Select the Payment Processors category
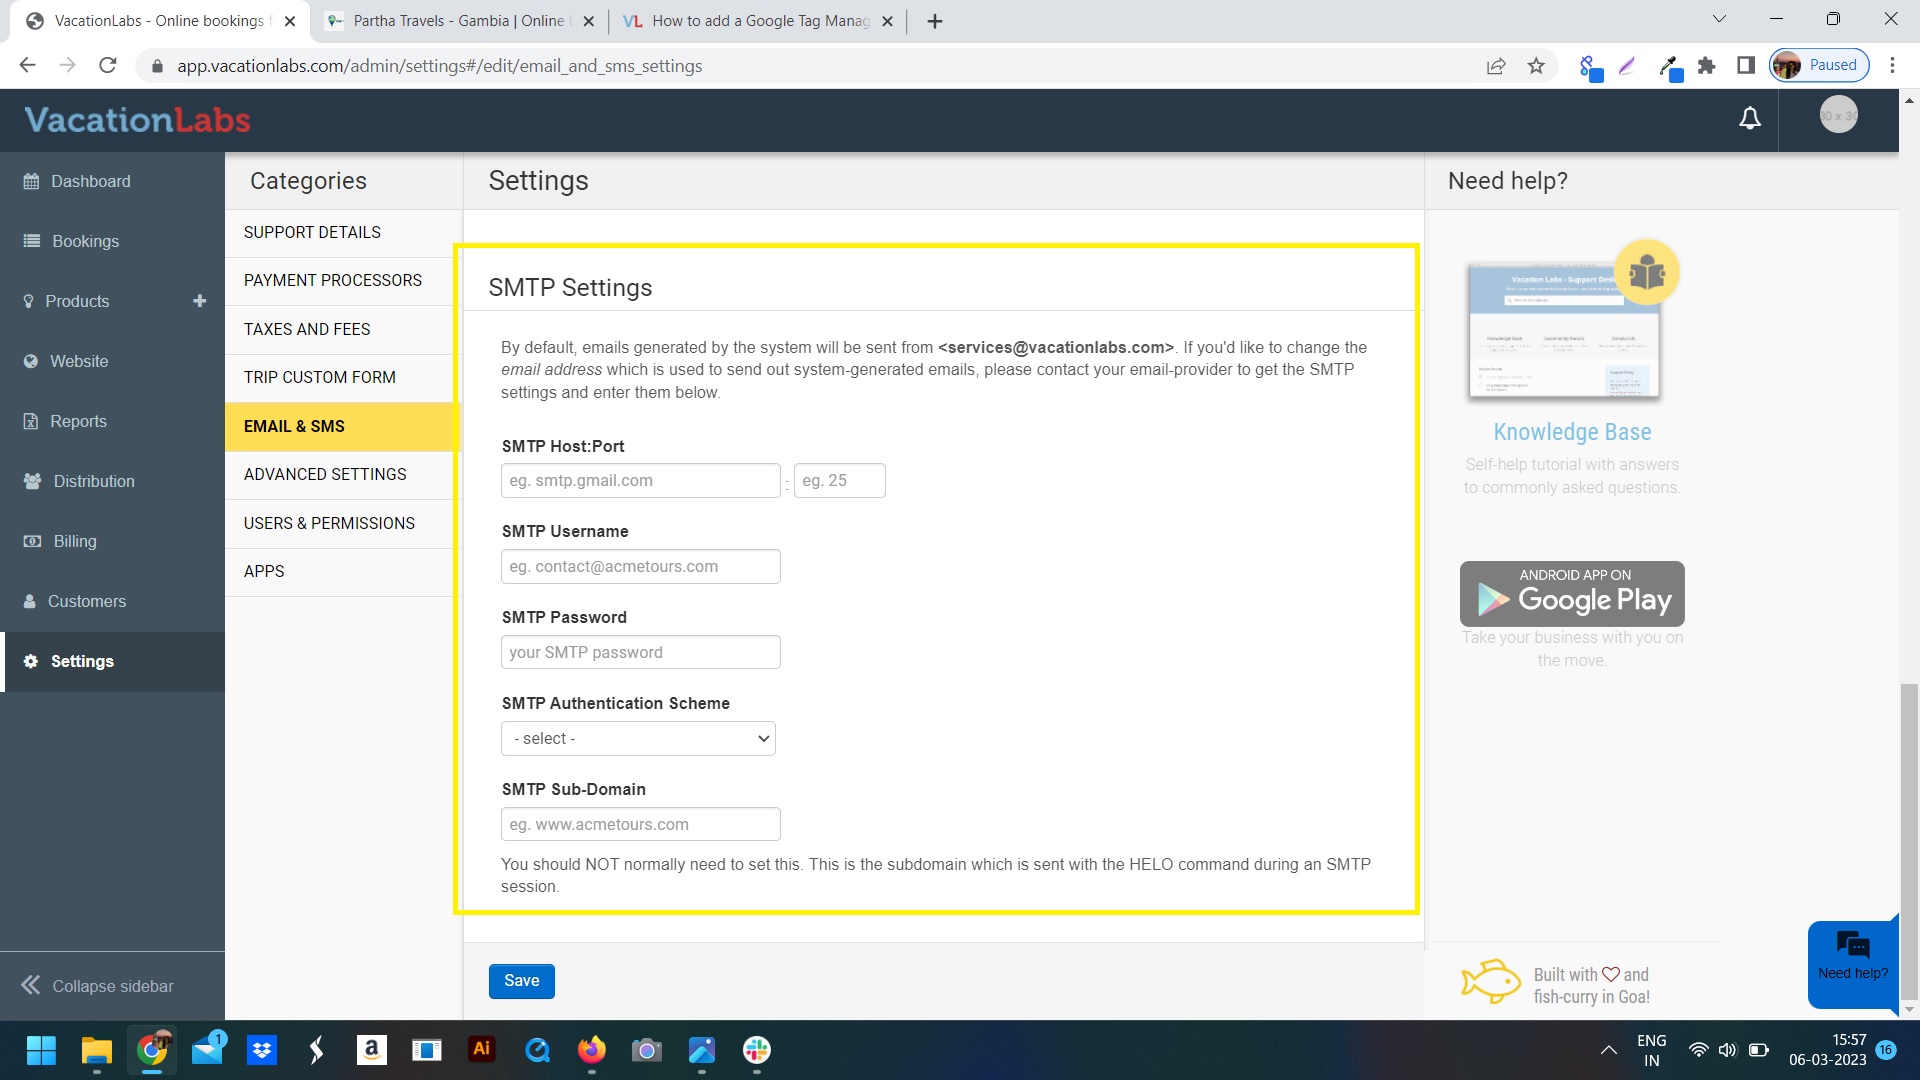The width and height of the screenshot is (1920, 1080). (332, 280)
